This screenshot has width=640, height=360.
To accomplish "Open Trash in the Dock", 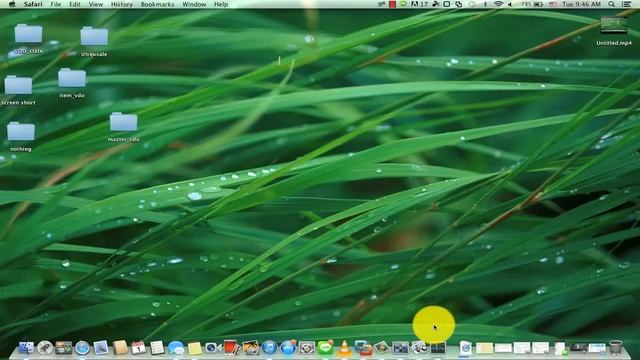I will [x=615, y=347].
